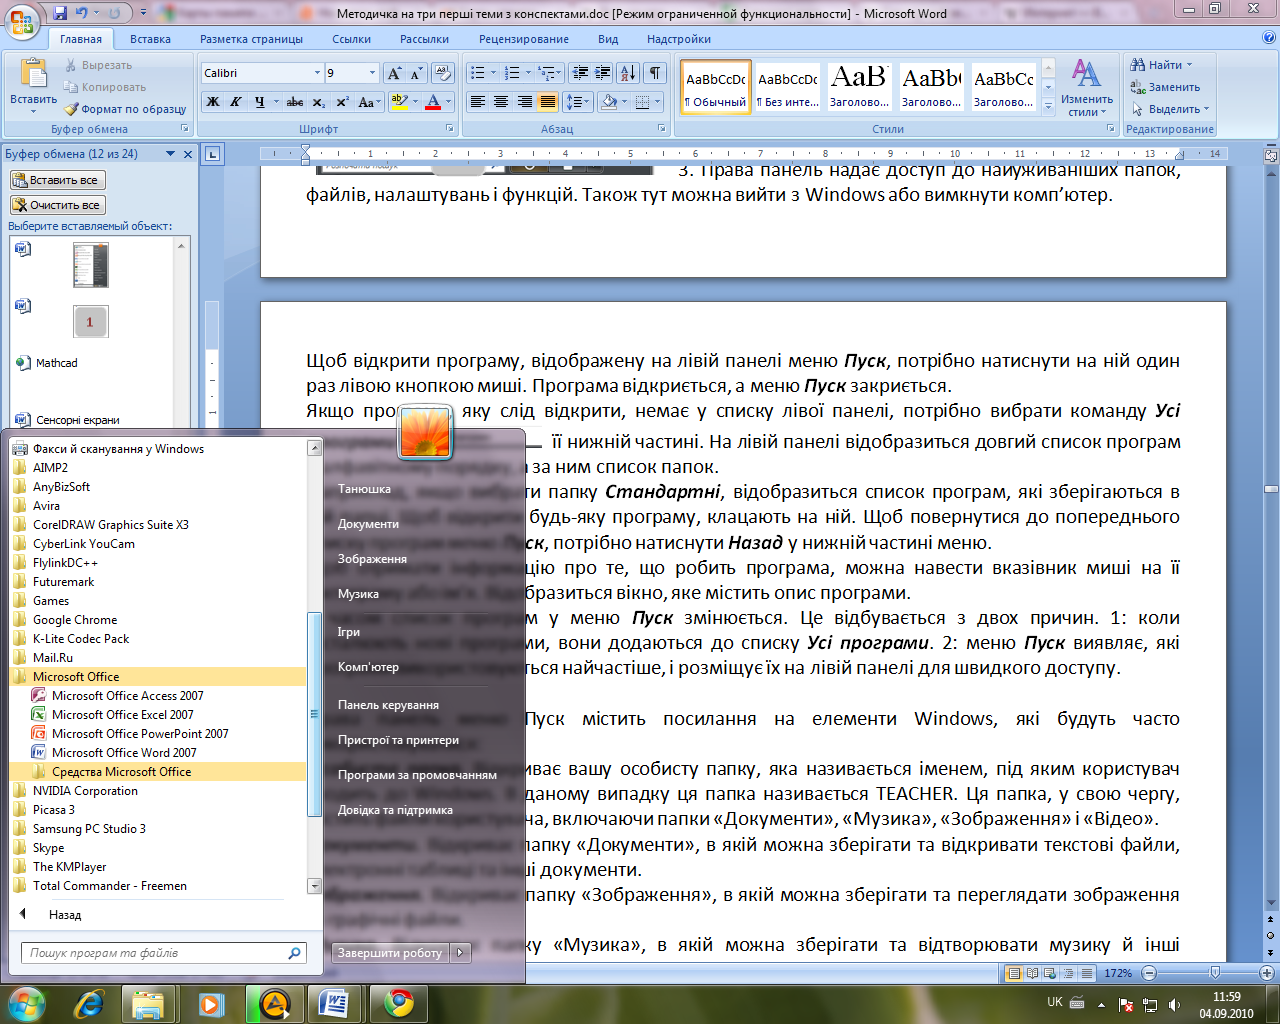
Task: Click the zoom slider handle
Action: point(1214,973)
